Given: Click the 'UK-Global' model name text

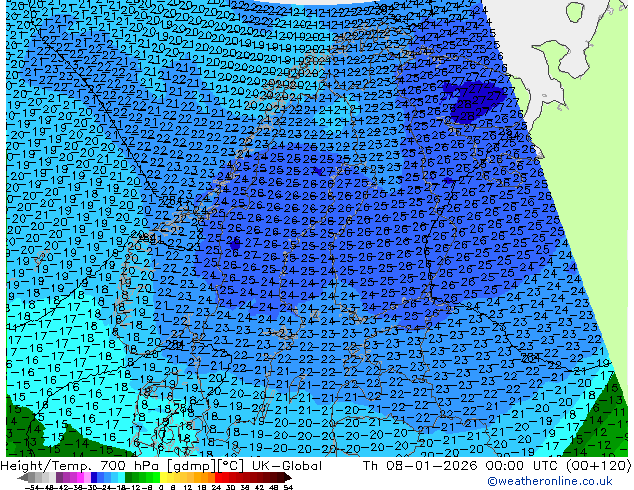Looking at the screenshot, I should tap(287, 466).
